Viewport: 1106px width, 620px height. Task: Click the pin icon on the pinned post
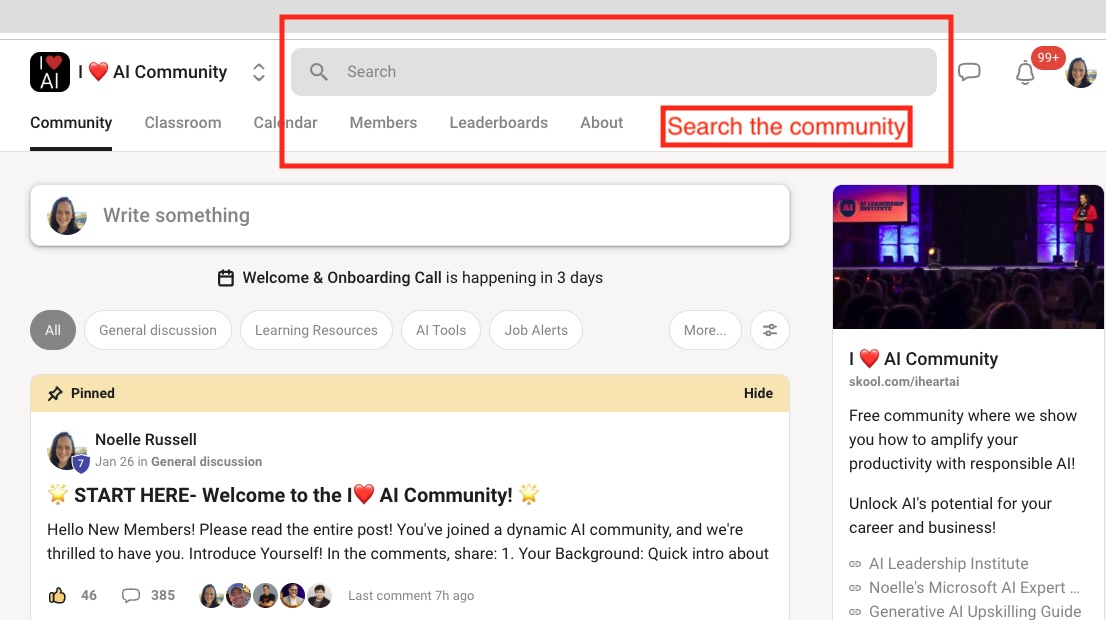[x=56, y=393]
